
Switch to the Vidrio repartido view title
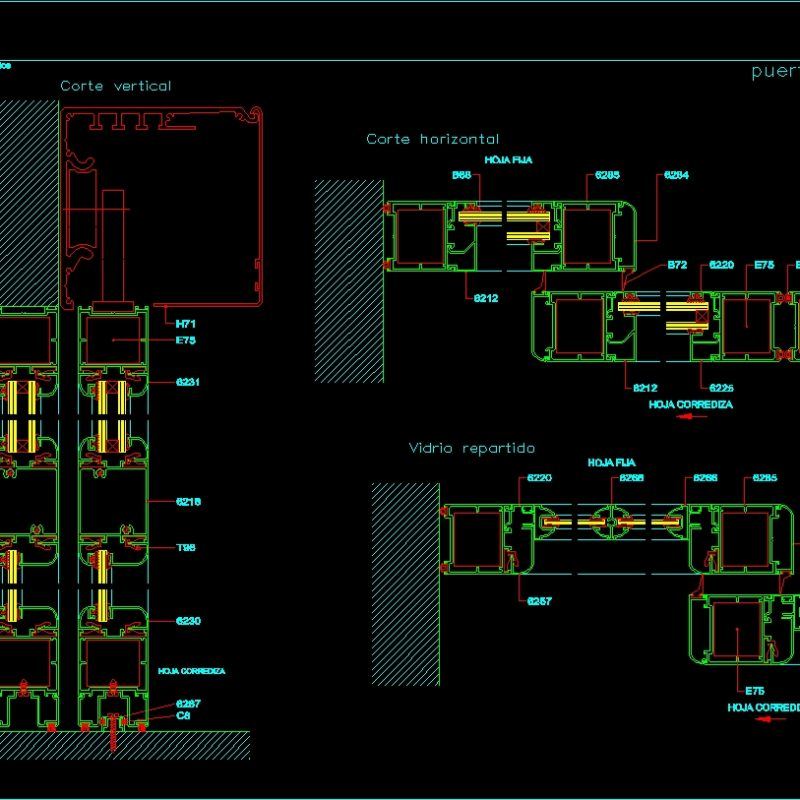pyautogui.click(x=472, y=447)
